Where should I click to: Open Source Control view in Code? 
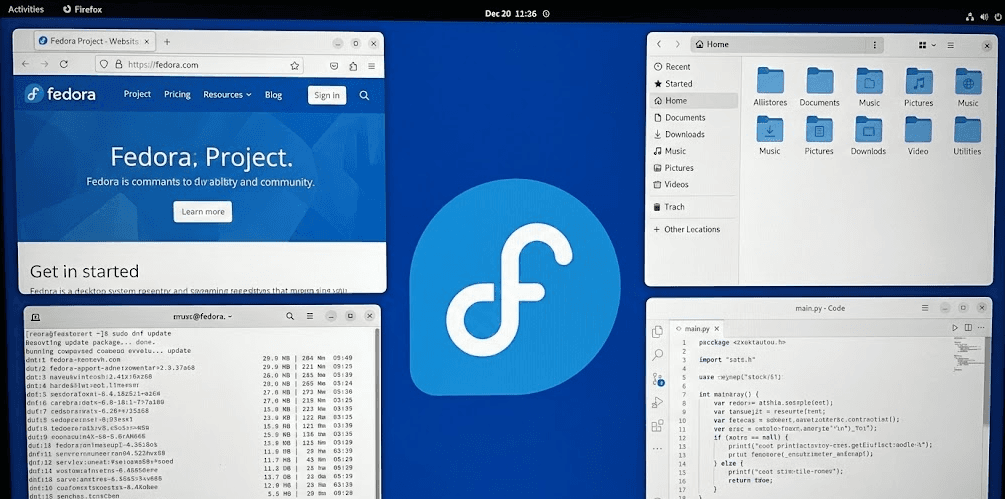pos(657,379)
